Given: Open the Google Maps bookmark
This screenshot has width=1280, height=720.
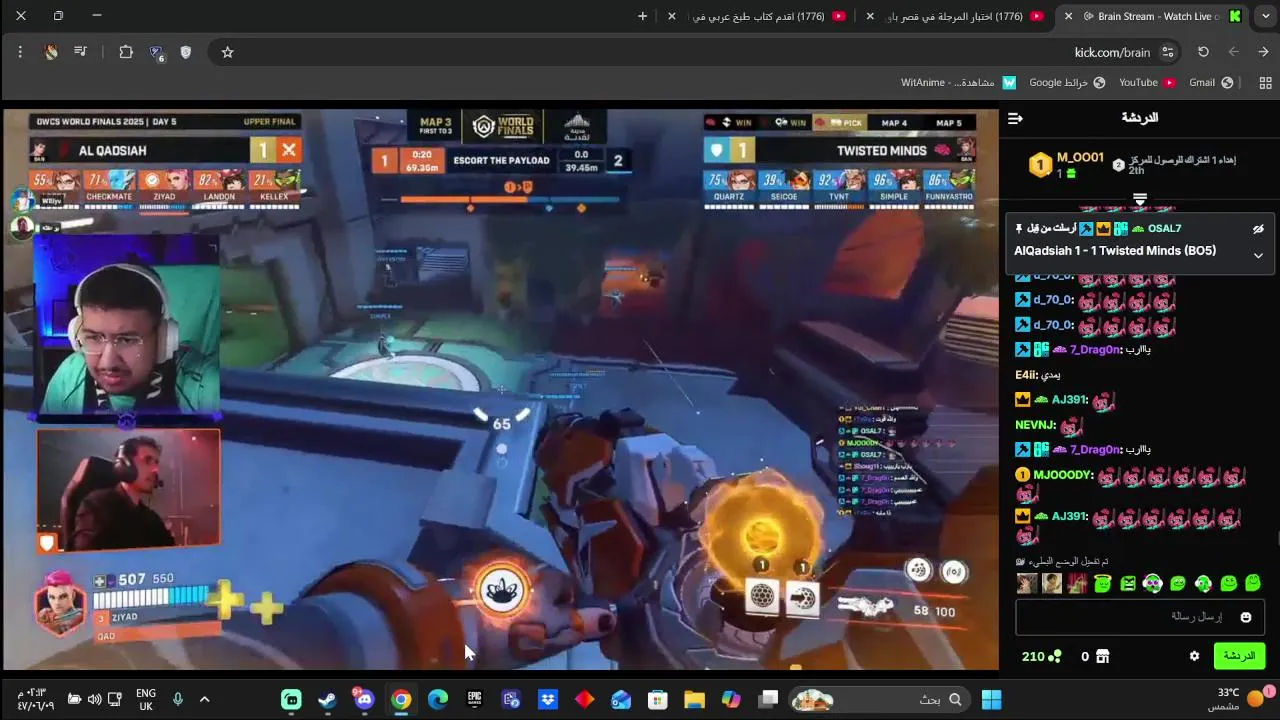Looking at the screenshot, I should click(1066, 82).
